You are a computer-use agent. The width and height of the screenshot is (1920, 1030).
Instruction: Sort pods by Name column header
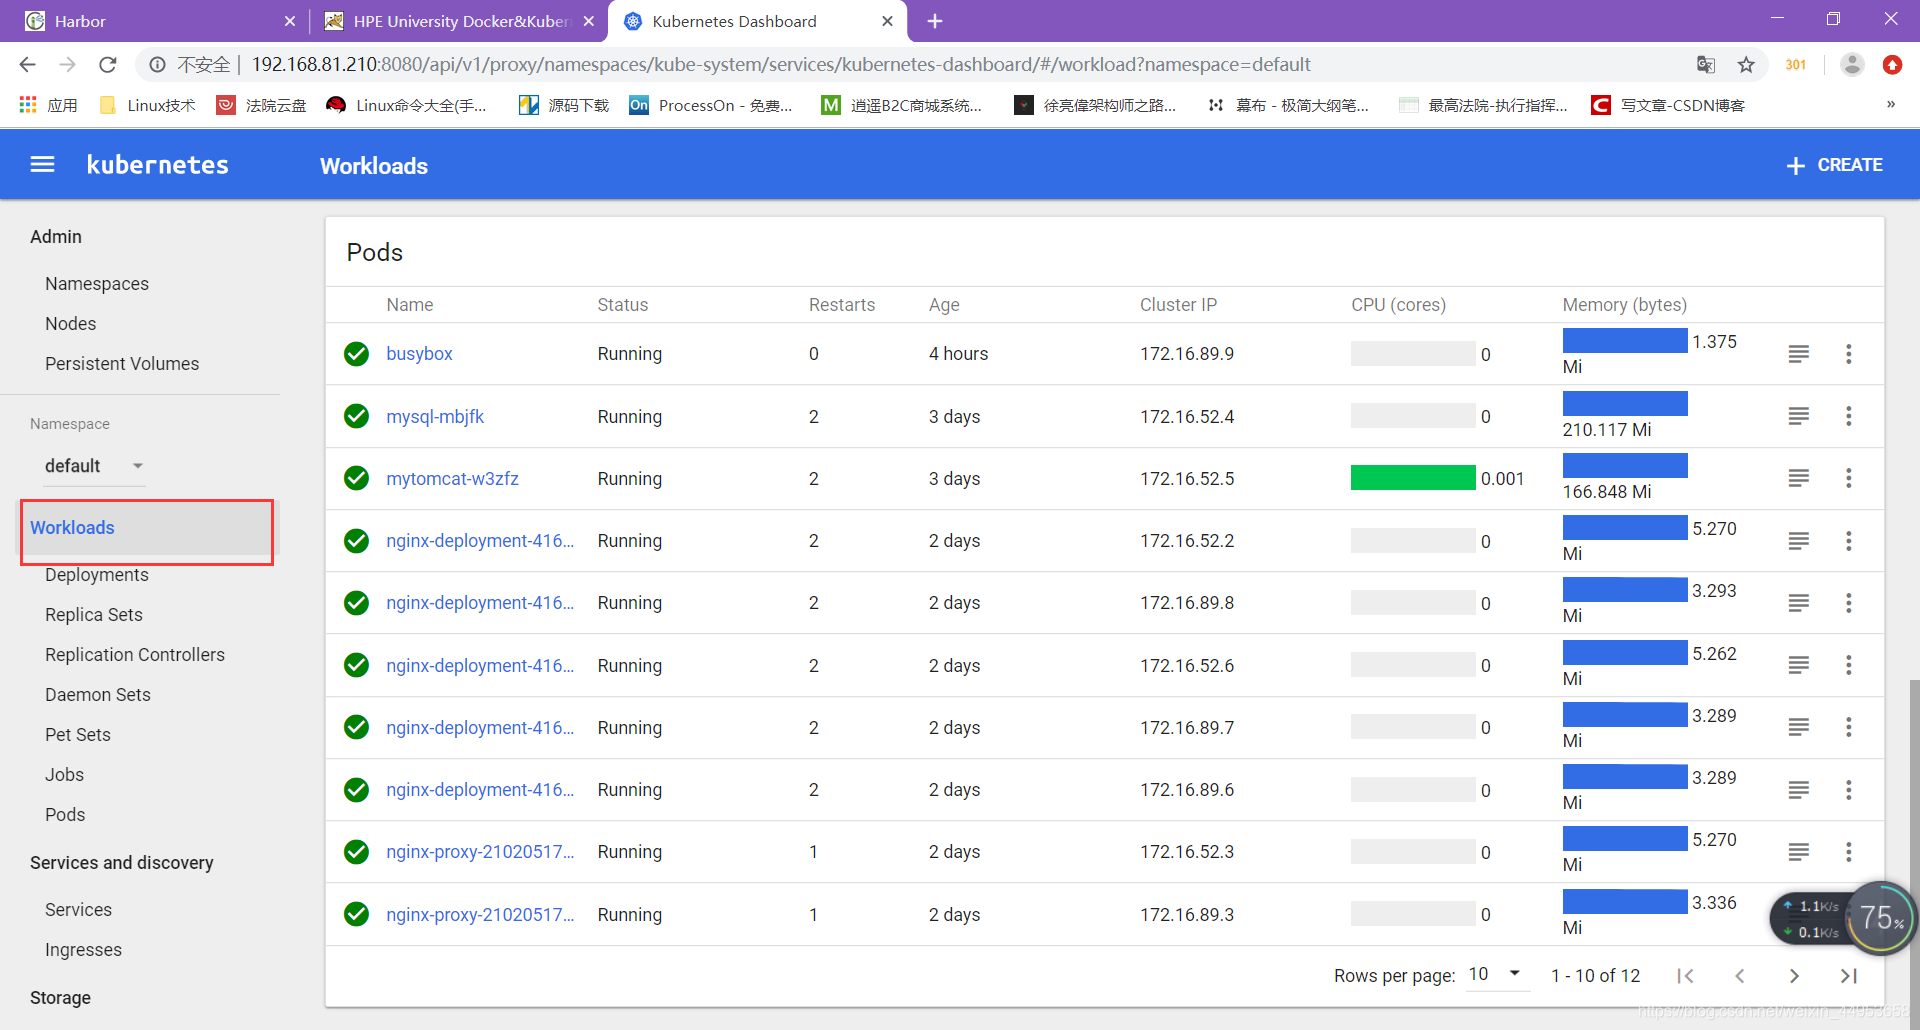click(410, 305)
